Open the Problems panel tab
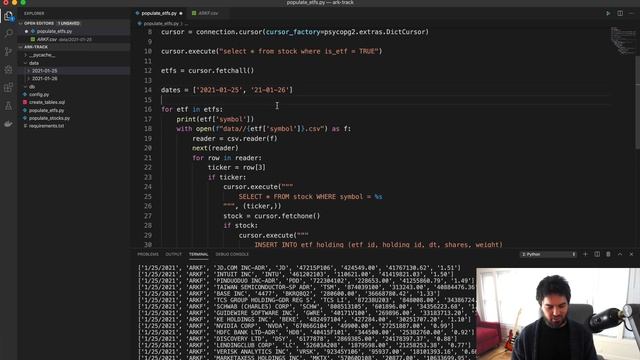This screenshot has width=640, height=360. (x=148, y=254)
